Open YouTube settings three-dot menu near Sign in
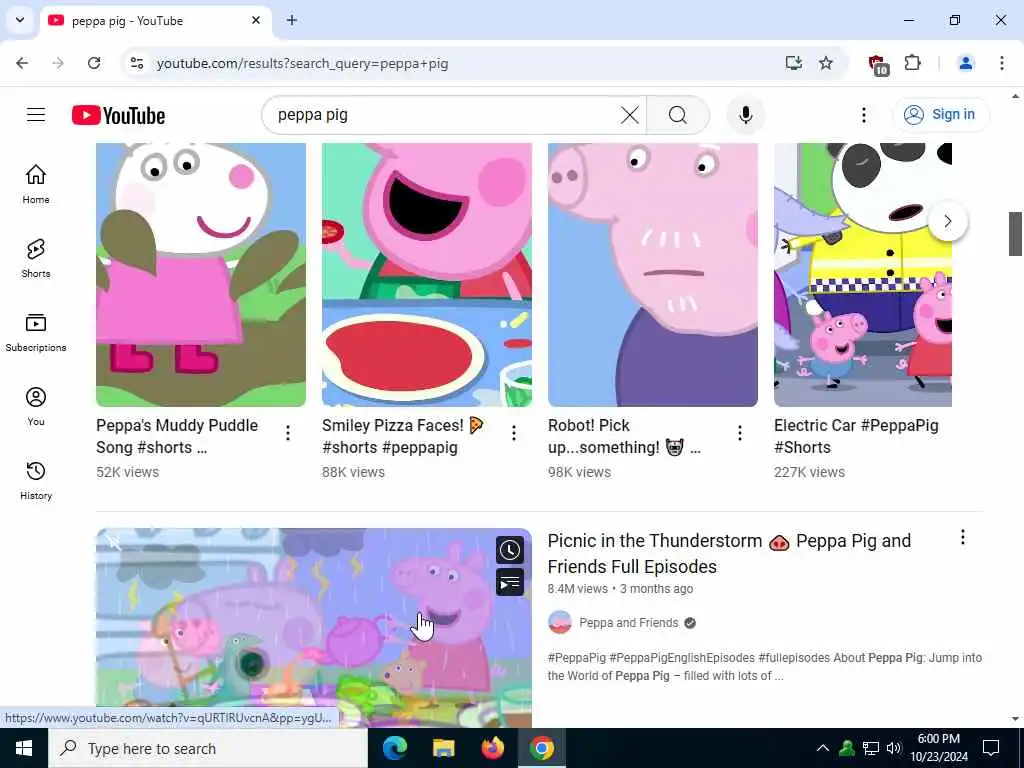The width and height of the screenshot is (1024, 768). 863,115
